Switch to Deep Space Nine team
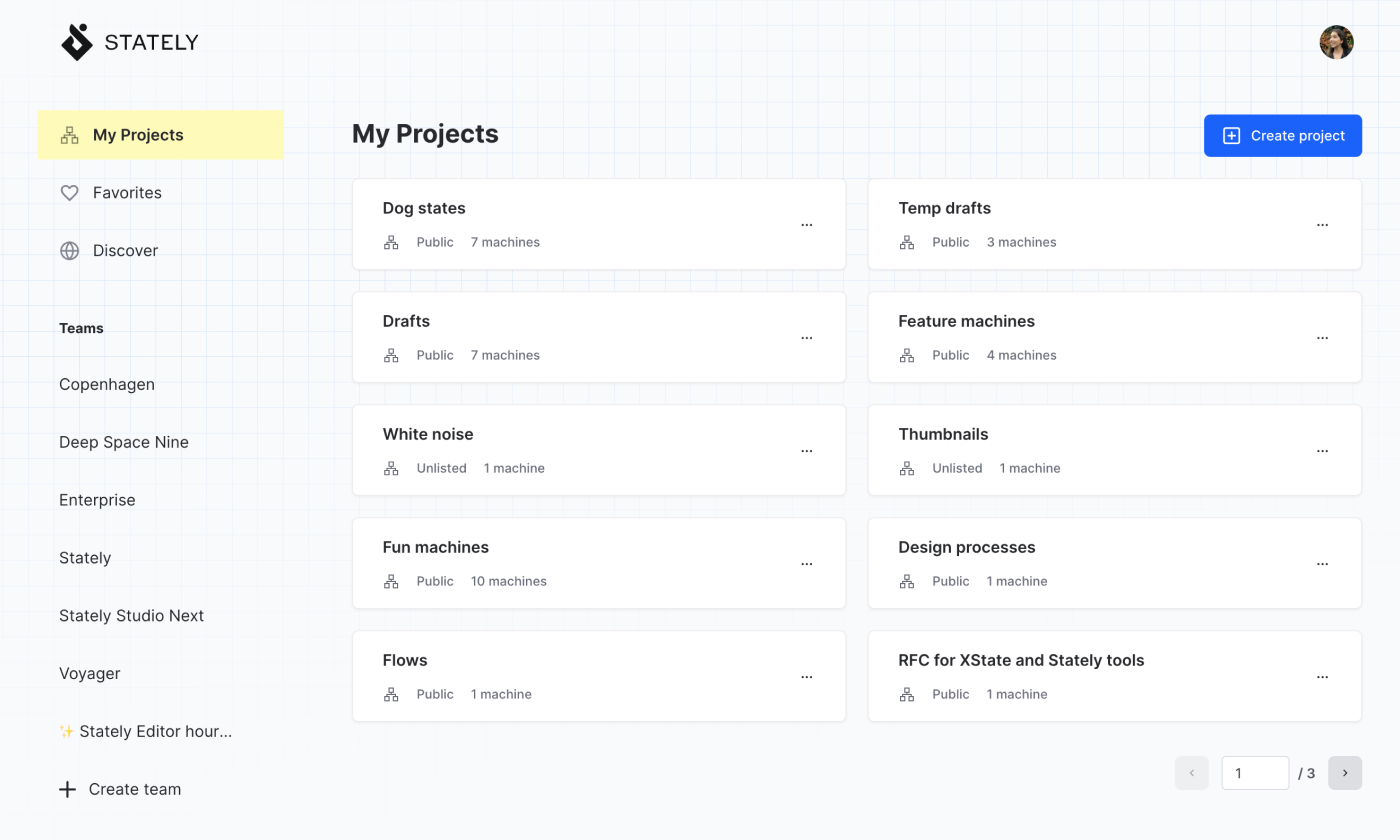Screen dimensions: 1400x840 pyautogui.click(x=124, y=442)
